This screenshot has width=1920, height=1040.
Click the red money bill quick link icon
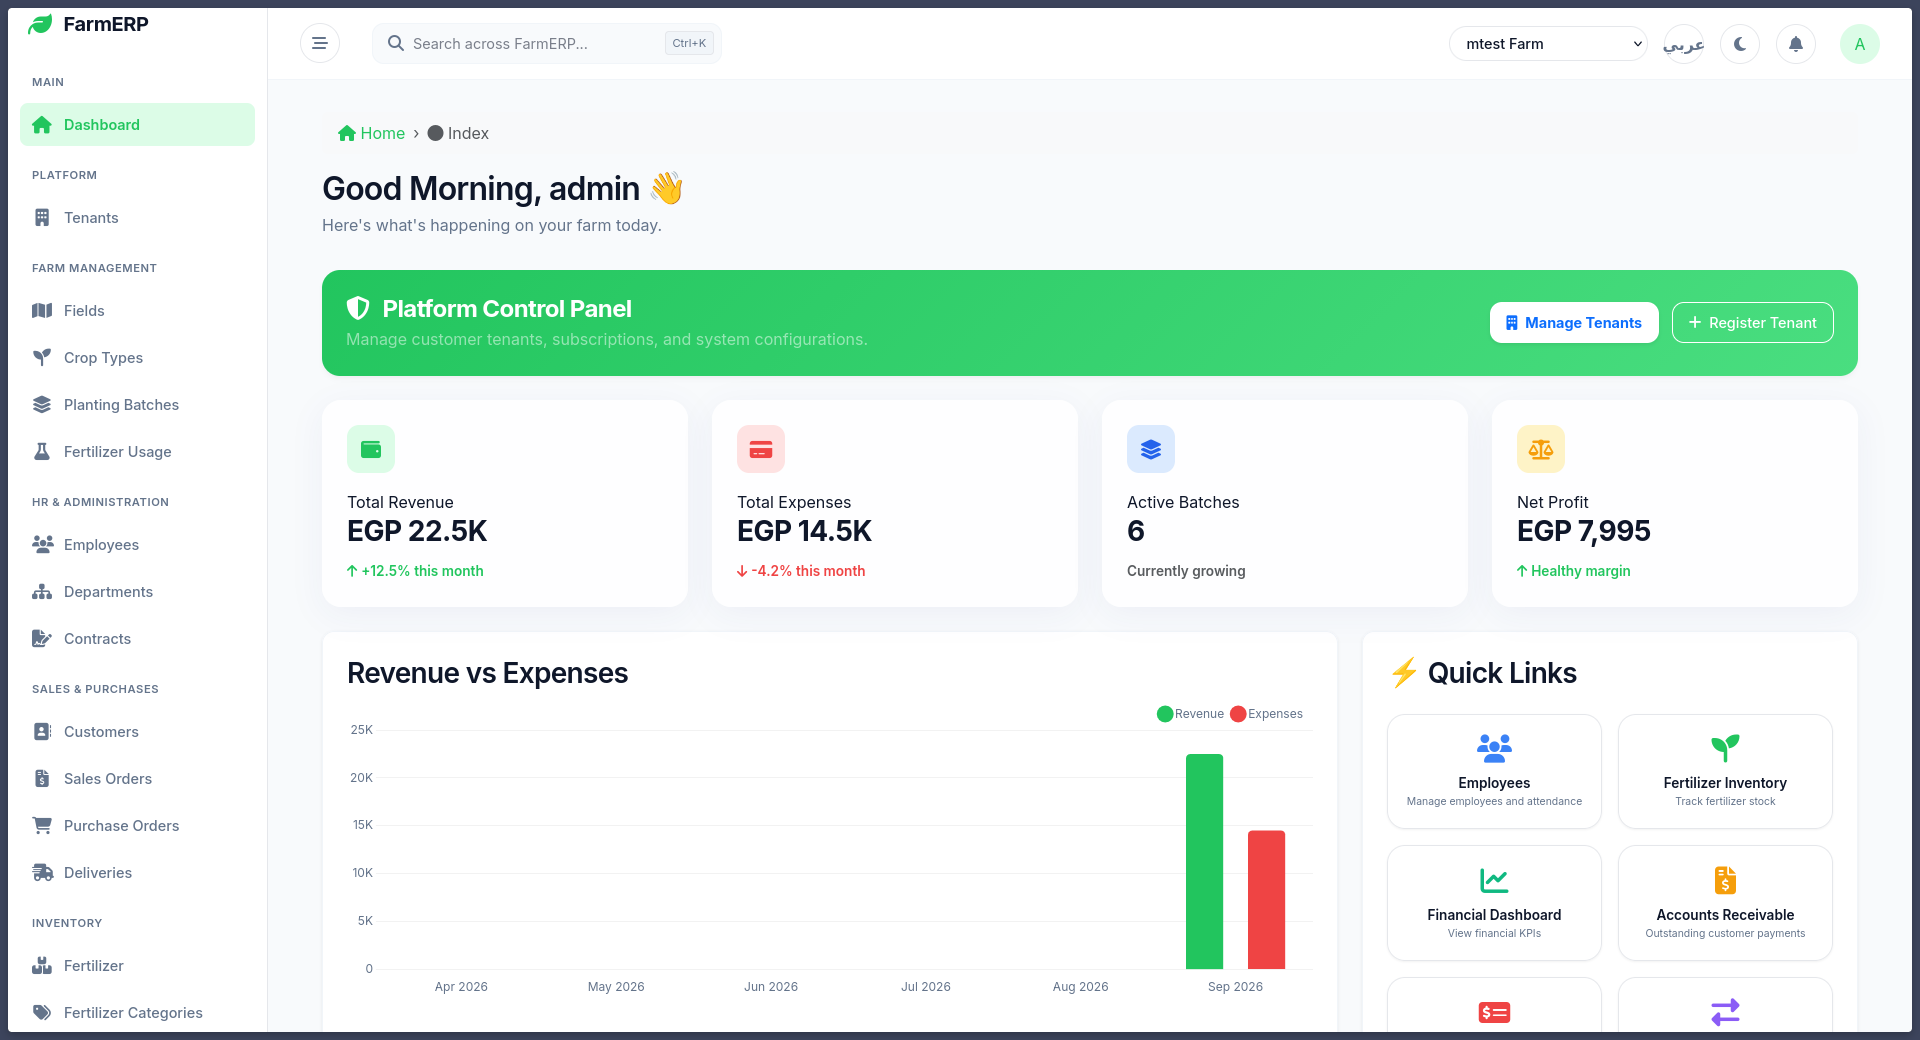coord(1494,1012)
